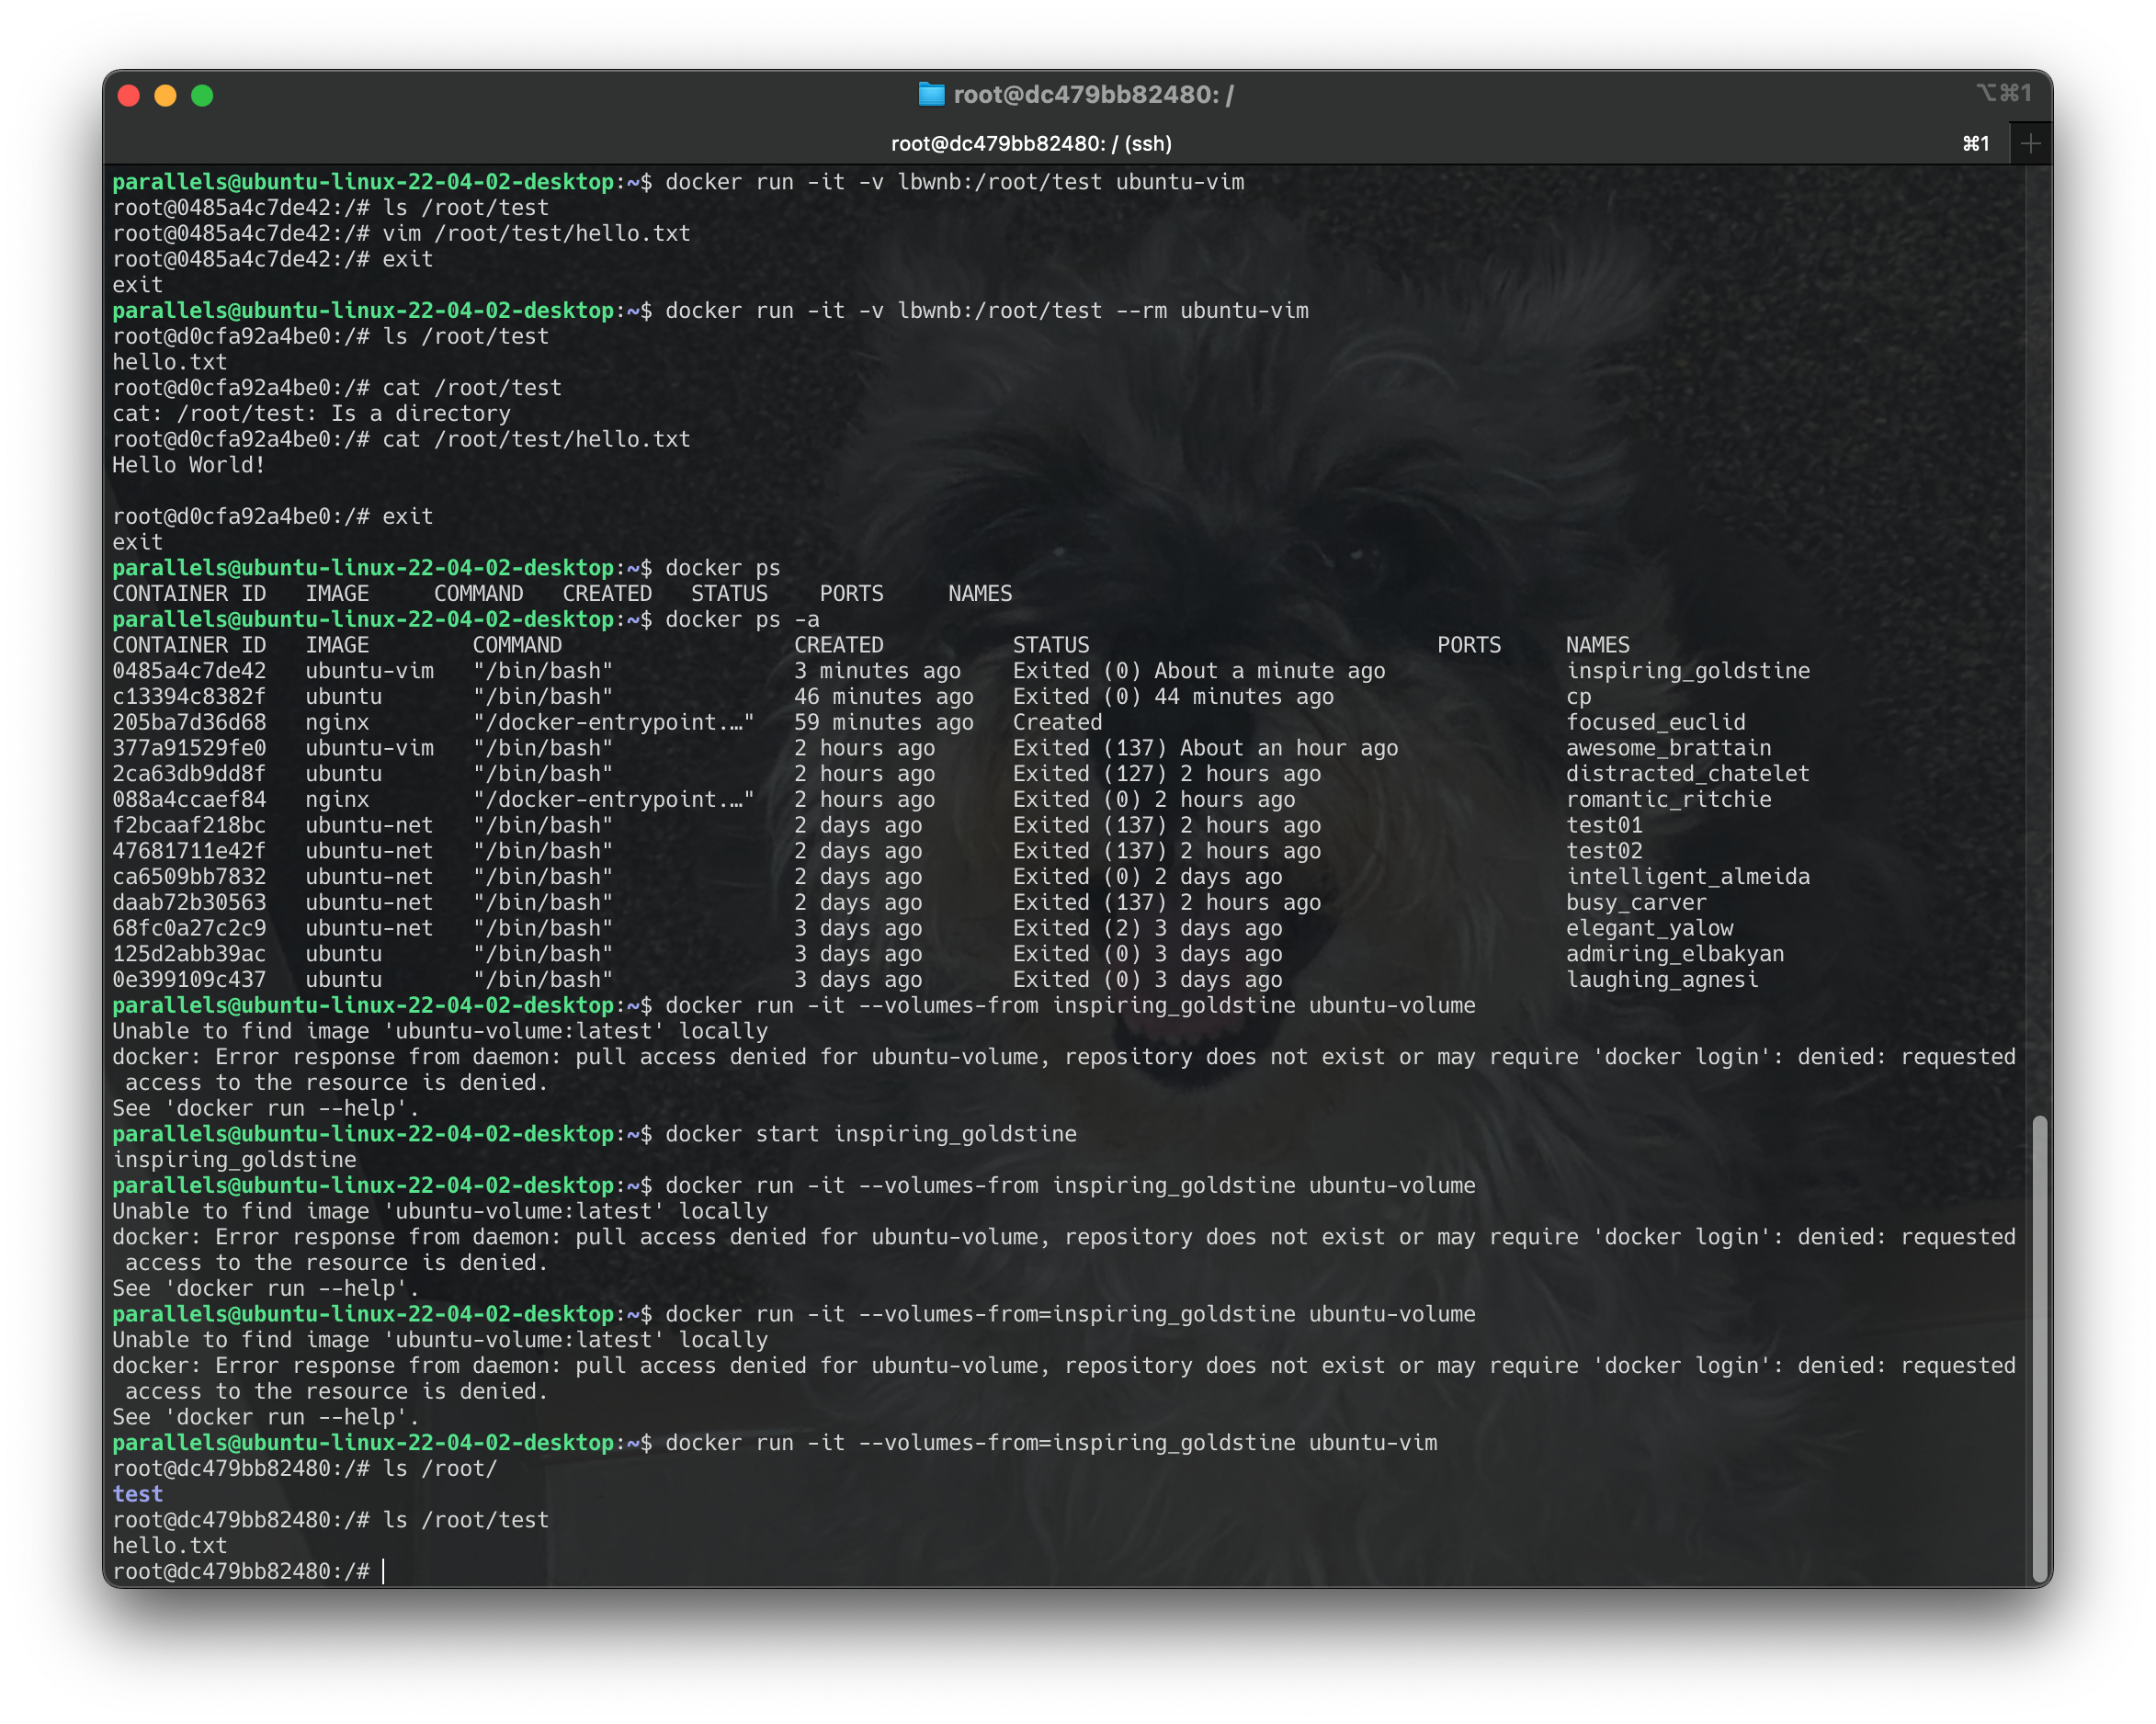Click container ID c13394c8382f
Screen dimensions: 2156x1724
pyautogui.click(x=189, y=696)
